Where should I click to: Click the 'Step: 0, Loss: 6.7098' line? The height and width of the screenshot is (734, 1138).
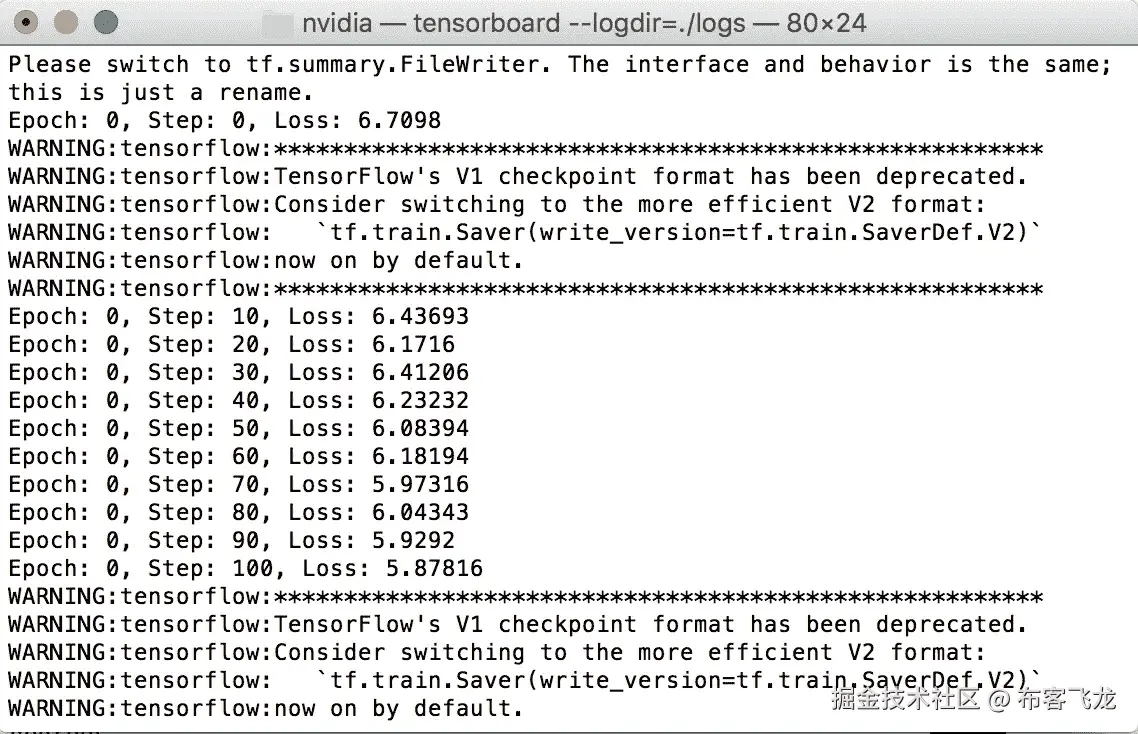[x=224, y=121]
